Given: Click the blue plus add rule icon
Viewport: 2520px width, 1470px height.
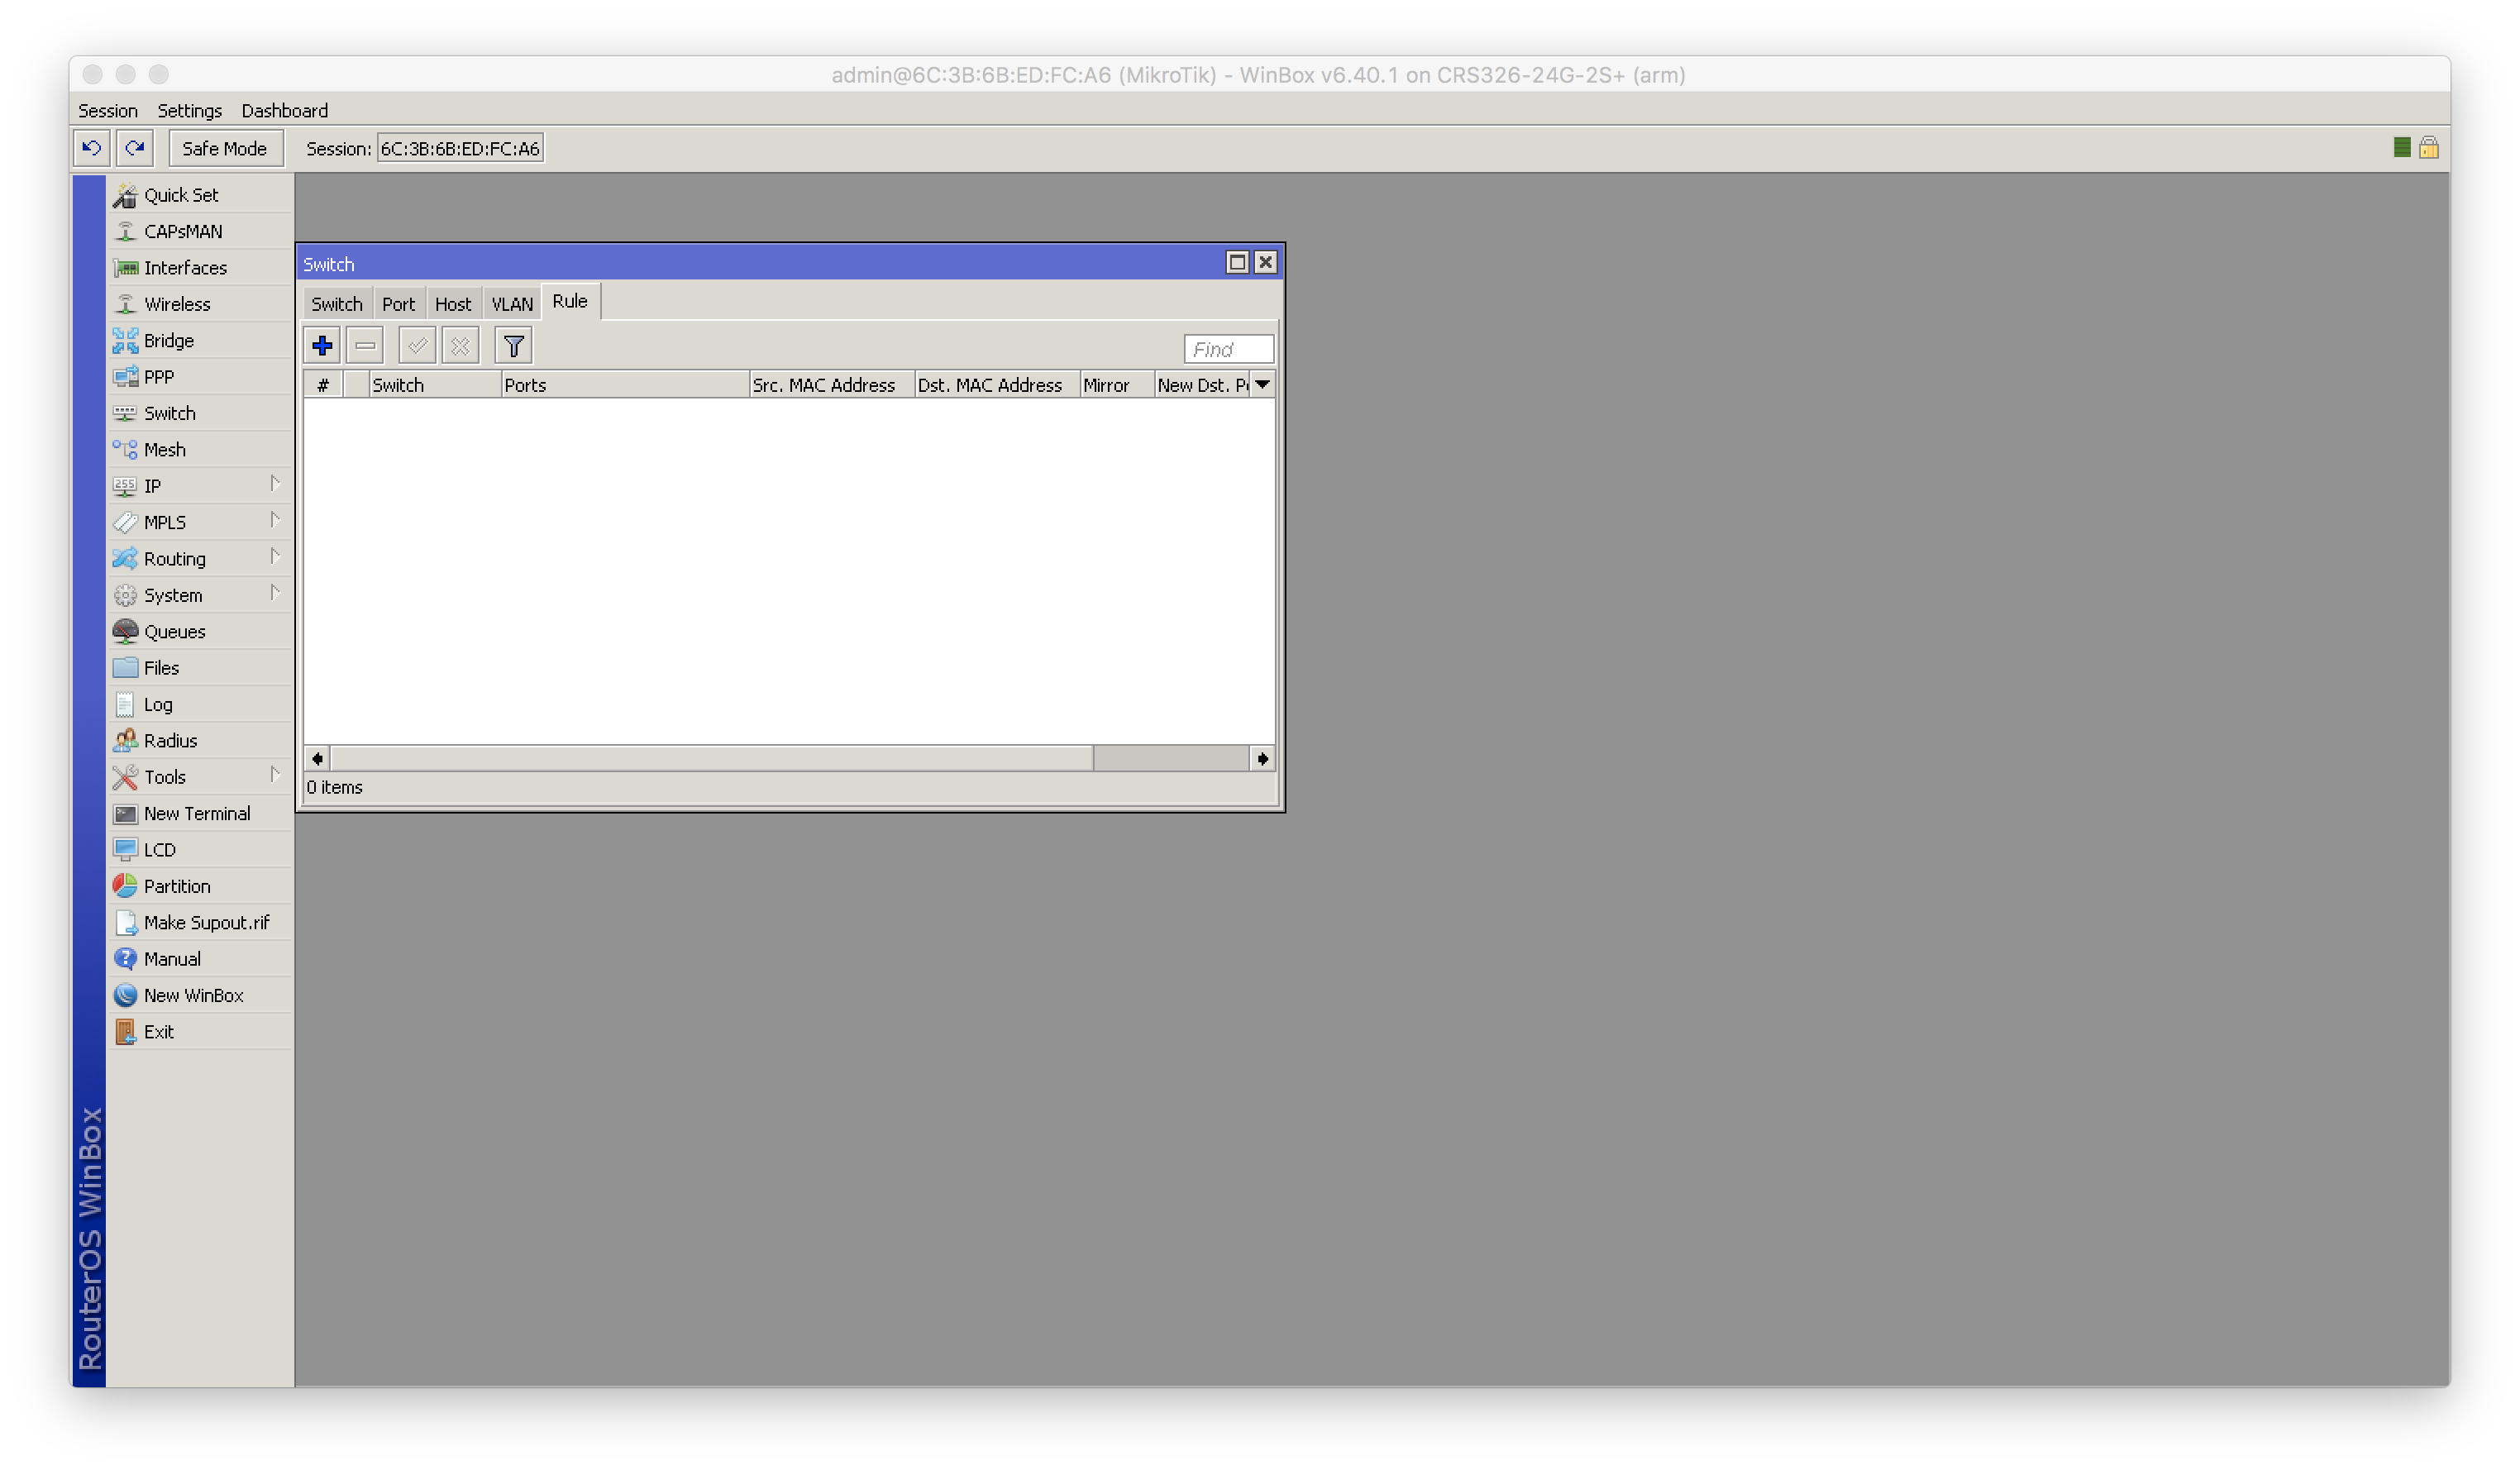Looking at the screenshot, I should [322, 346].
